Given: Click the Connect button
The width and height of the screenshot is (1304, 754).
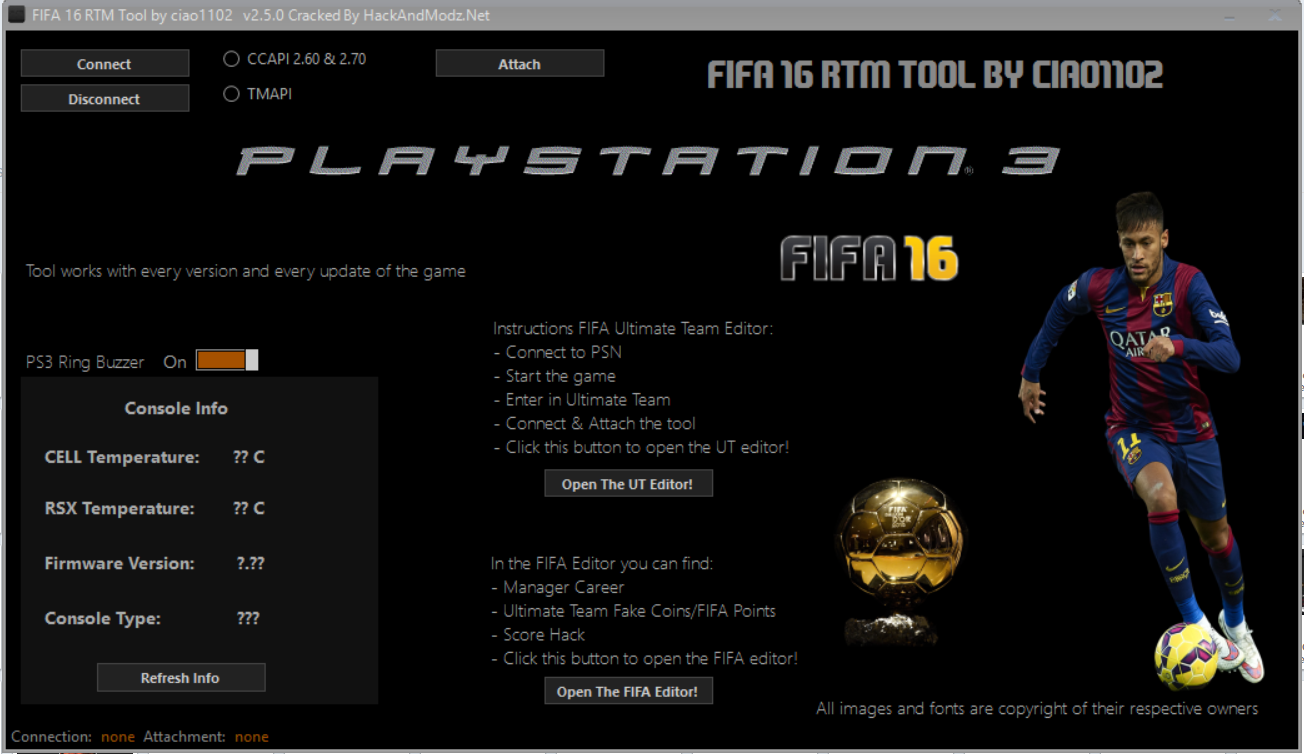Looking at the screenshot, I should coord(105,64).
